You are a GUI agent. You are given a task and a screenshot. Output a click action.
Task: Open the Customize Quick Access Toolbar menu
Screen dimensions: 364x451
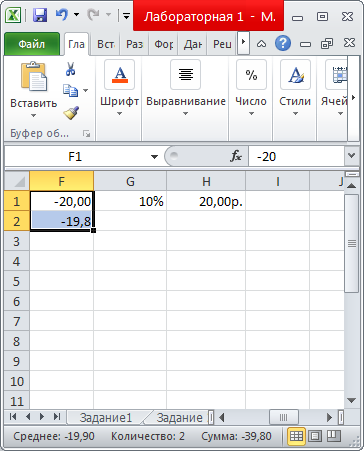(x=126, y=15)
